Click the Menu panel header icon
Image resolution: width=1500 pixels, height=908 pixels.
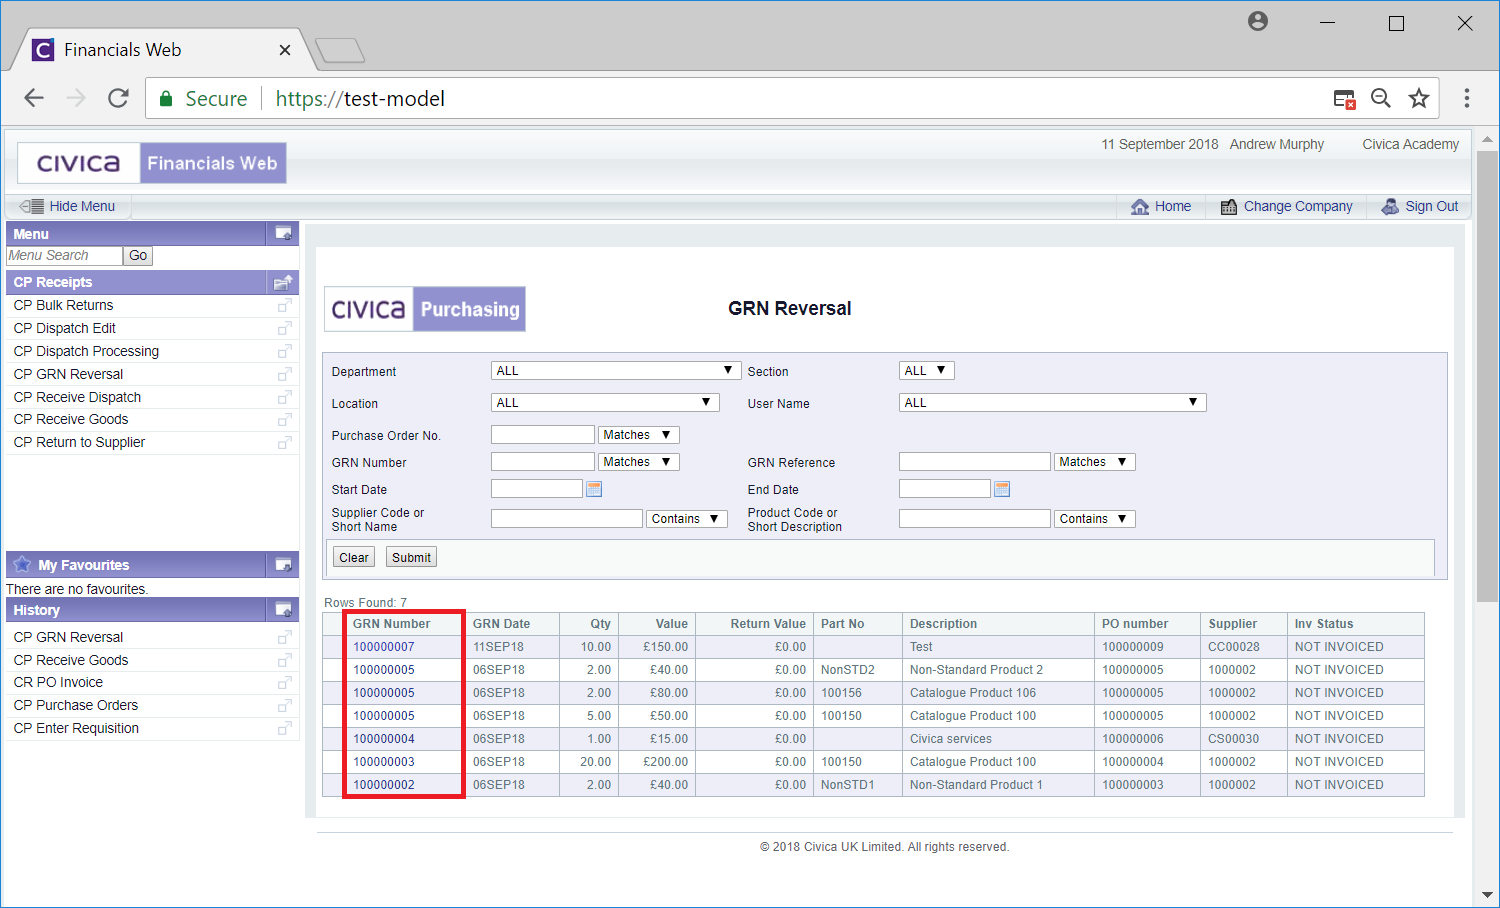click(x=284, y=233)
